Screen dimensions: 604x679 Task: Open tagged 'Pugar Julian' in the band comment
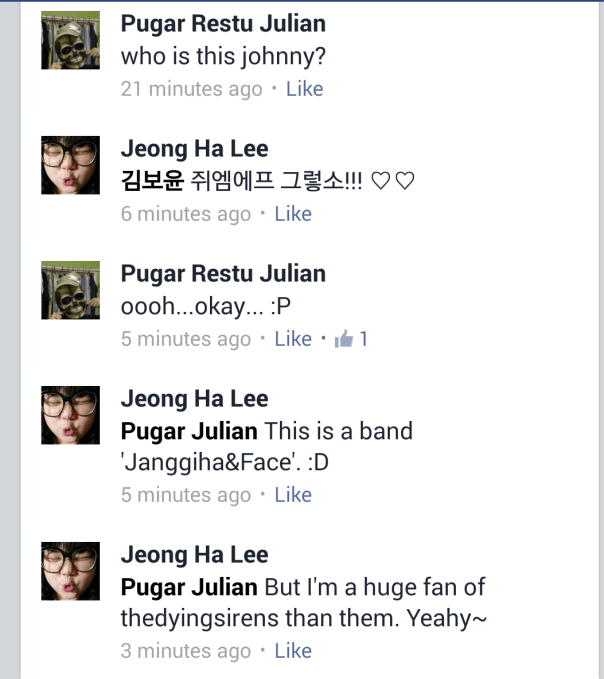[x=189, y=432]
